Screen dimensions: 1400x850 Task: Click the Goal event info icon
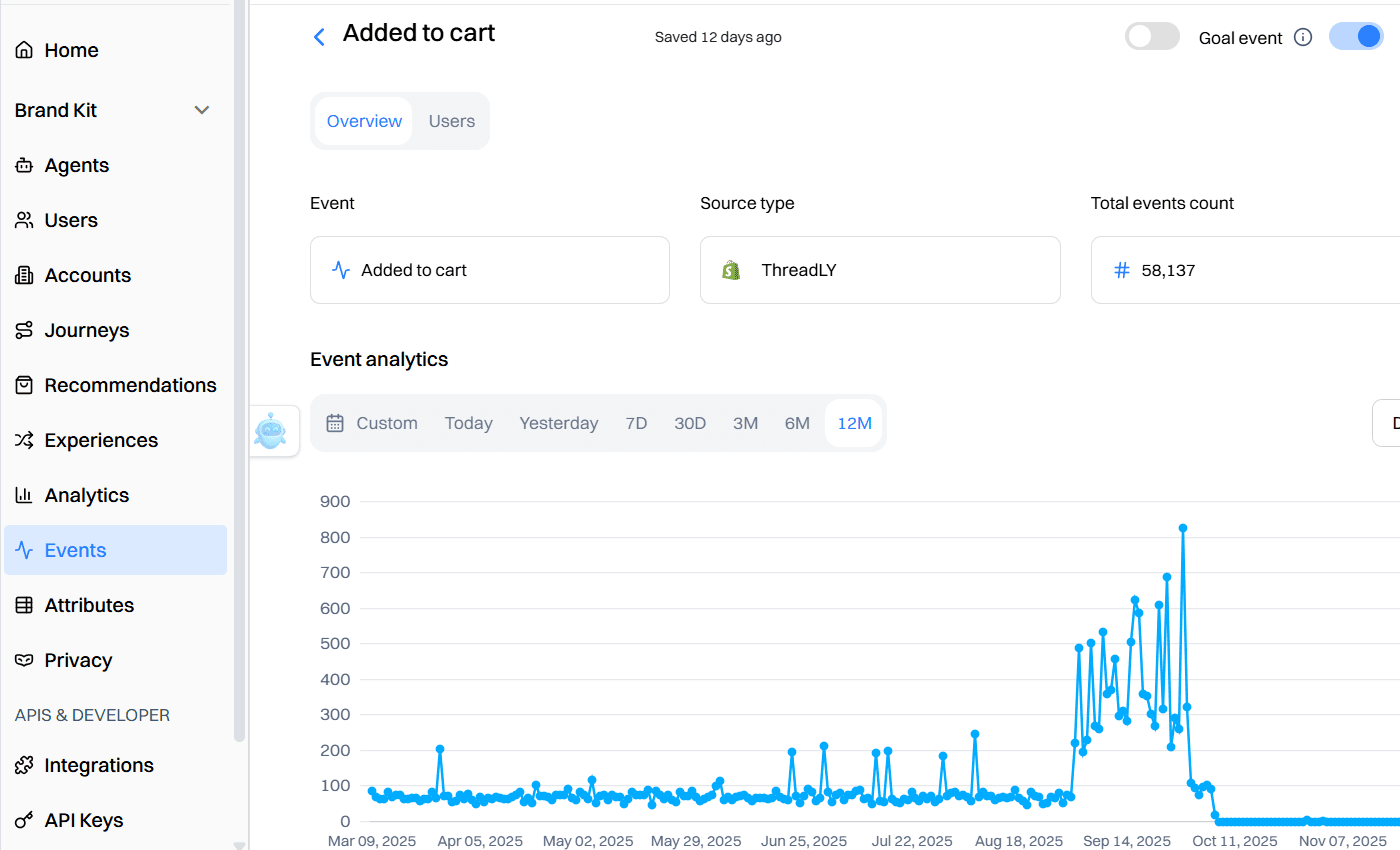(1302, 37)
